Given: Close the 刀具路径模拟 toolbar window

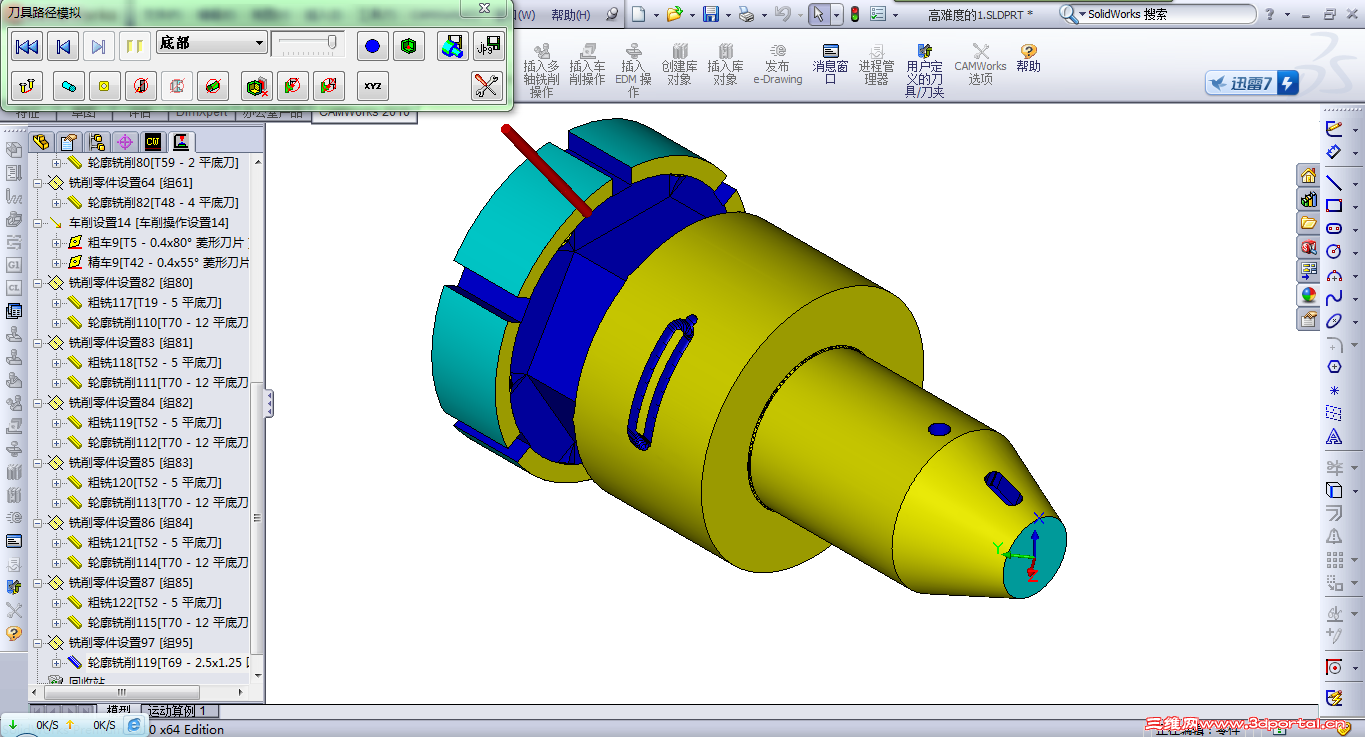Looking at the screenshot, I should click(x=484, y=8).
